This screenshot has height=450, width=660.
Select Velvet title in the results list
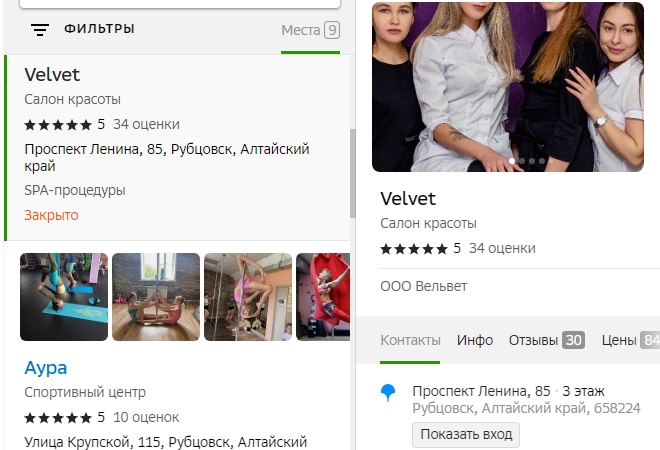[52, 75]
